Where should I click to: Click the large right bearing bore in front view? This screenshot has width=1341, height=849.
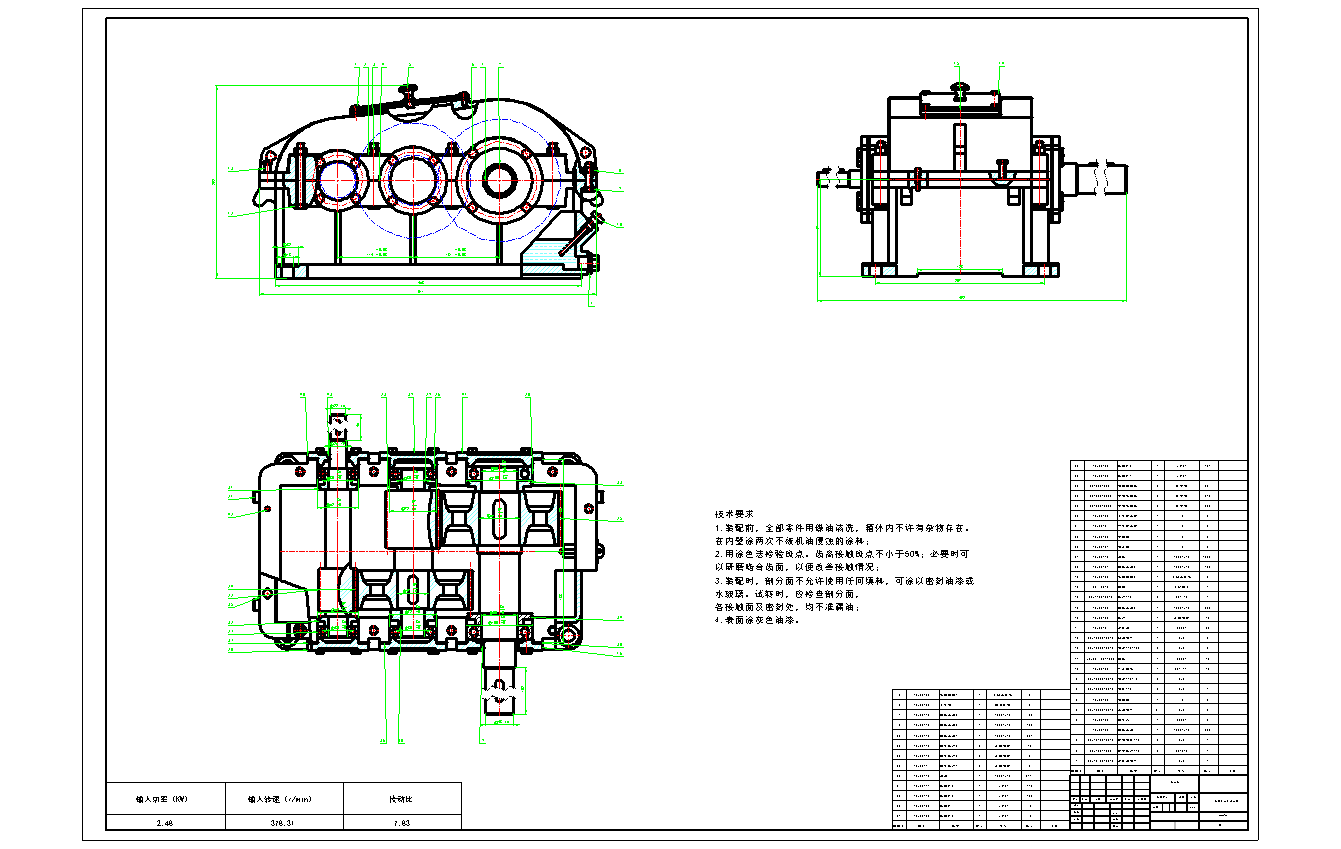point(499,180)
